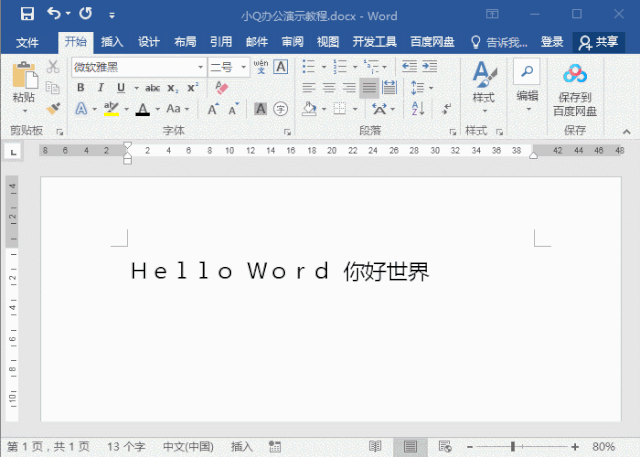Open the font name dropdown

tap(200, 67)
